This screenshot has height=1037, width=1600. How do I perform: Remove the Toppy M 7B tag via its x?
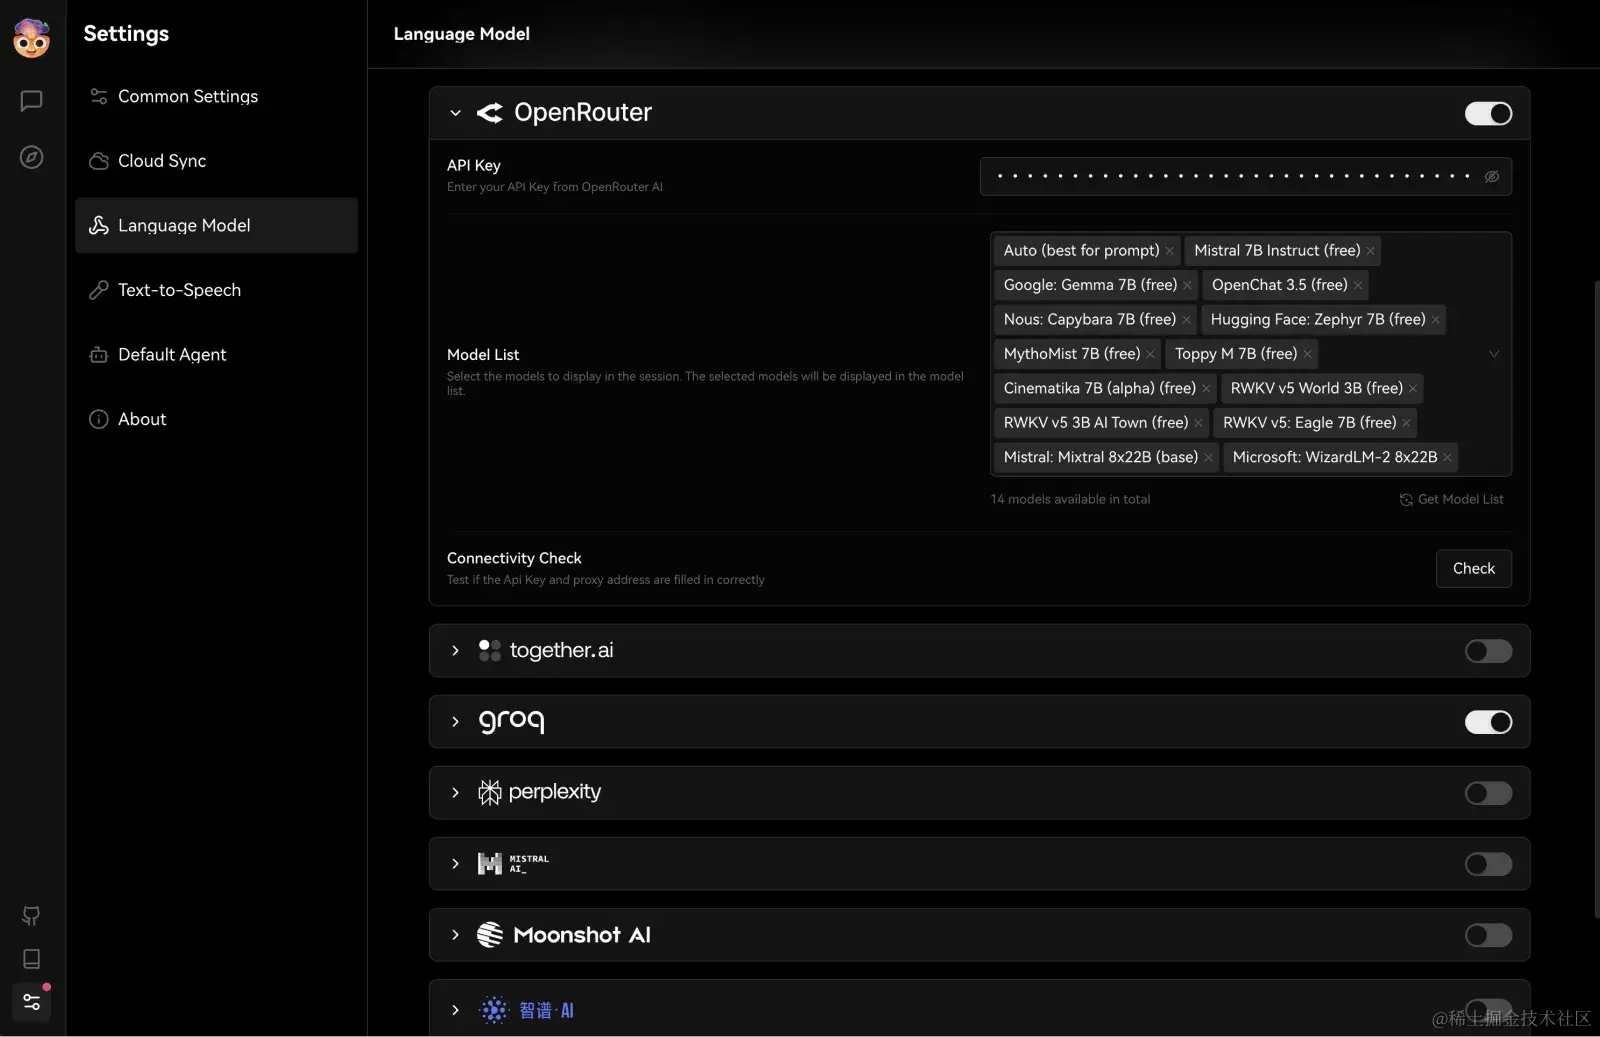[1307, 353]
